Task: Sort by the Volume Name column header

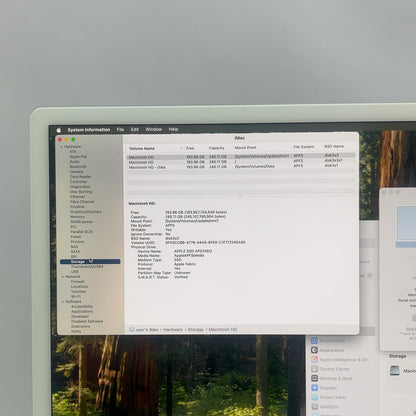Action: click(142, 148)
